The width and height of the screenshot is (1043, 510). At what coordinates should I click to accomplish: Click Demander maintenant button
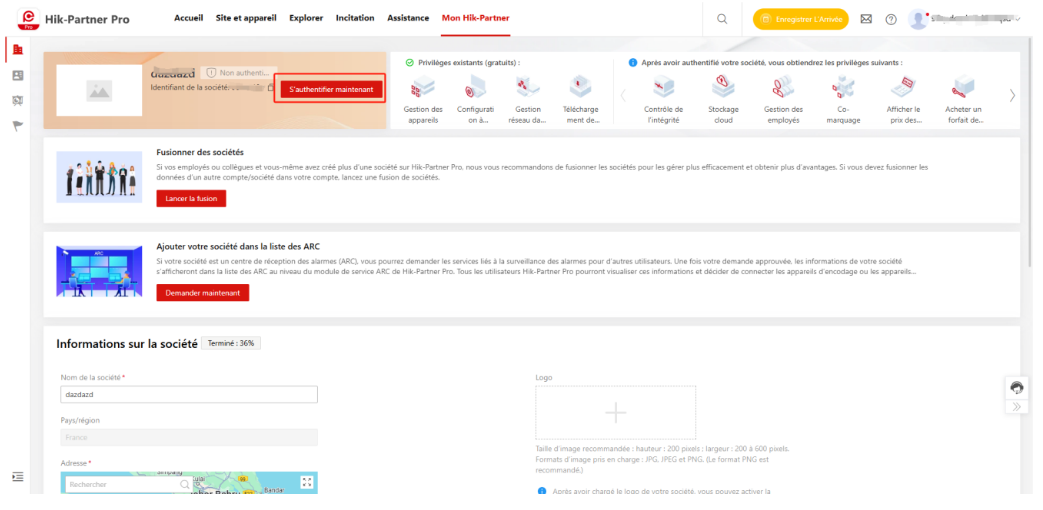tap(203, 293)
